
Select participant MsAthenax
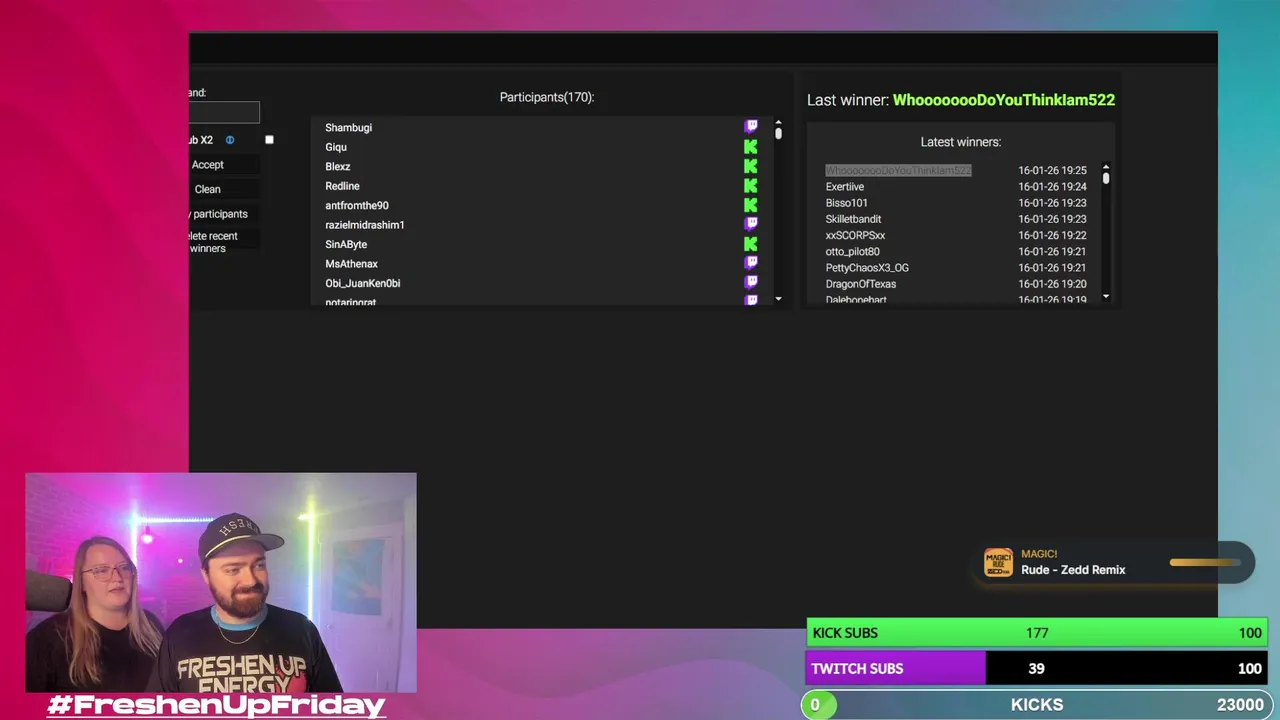[351, 264]
